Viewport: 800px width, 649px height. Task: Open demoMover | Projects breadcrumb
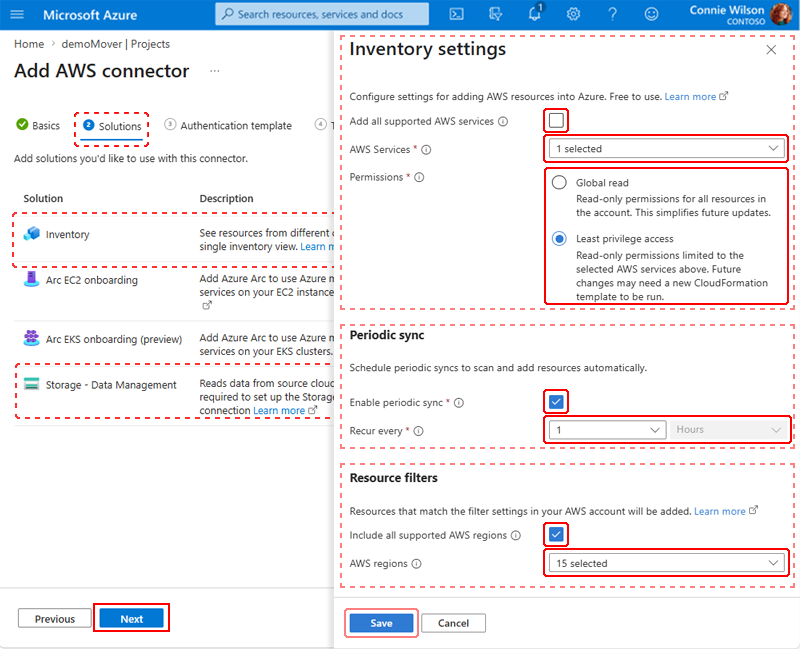pos(115,44)
